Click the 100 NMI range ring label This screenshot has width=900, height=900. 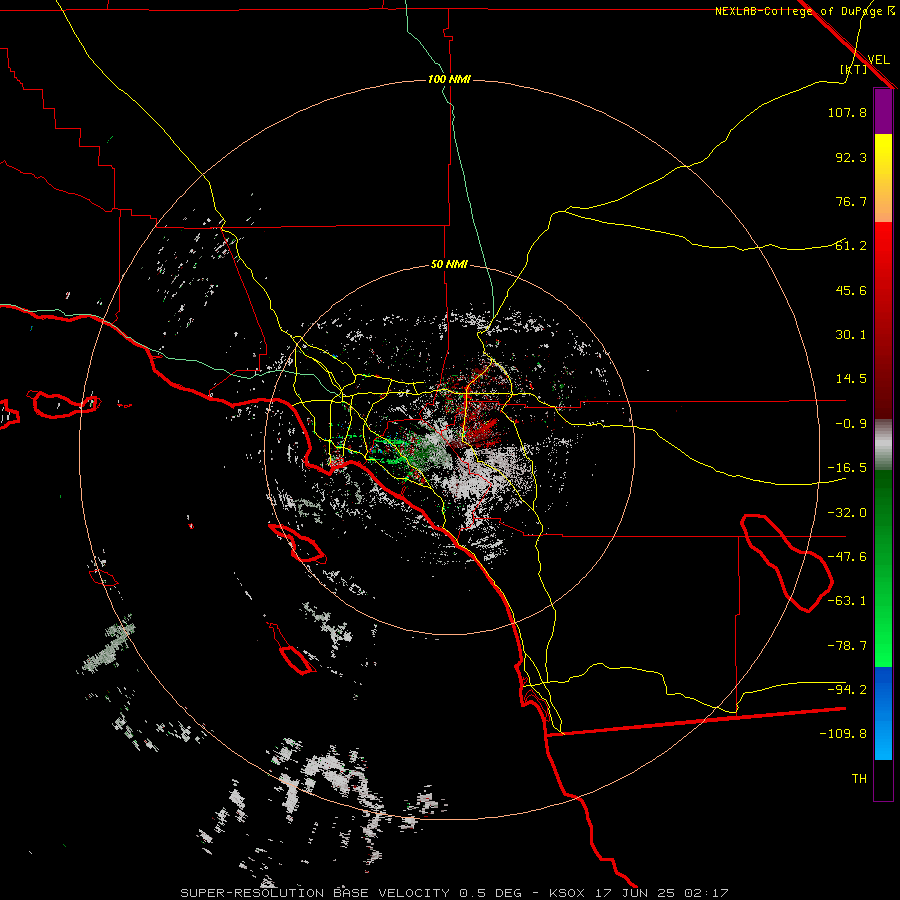(x=449, y=79)
